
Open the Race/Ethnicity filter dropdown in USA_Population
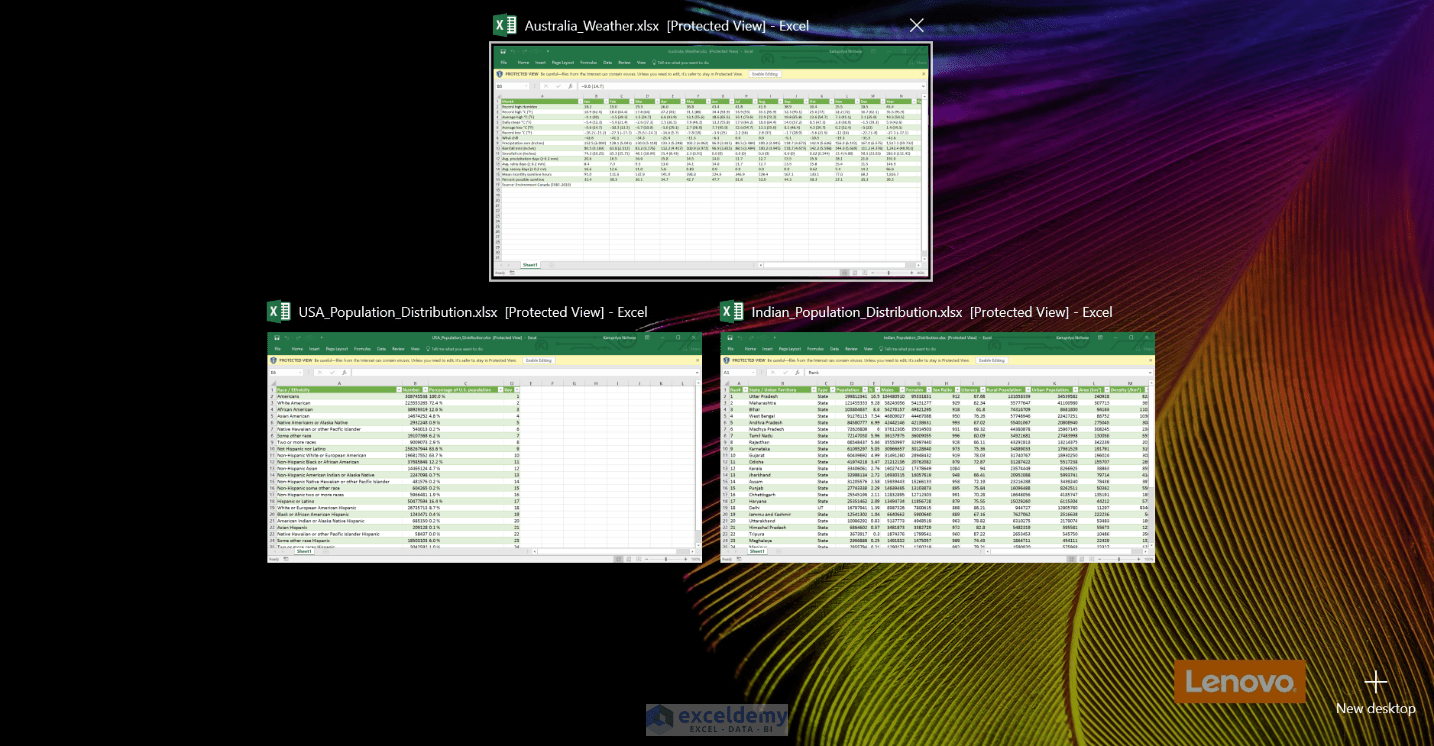(398, 388)
